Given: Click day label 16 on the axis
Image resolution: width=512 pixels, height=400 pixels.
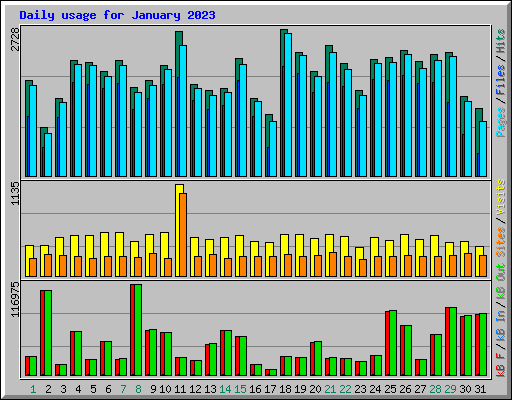Looking at the screenshot, I should click(x=255, y=389).
